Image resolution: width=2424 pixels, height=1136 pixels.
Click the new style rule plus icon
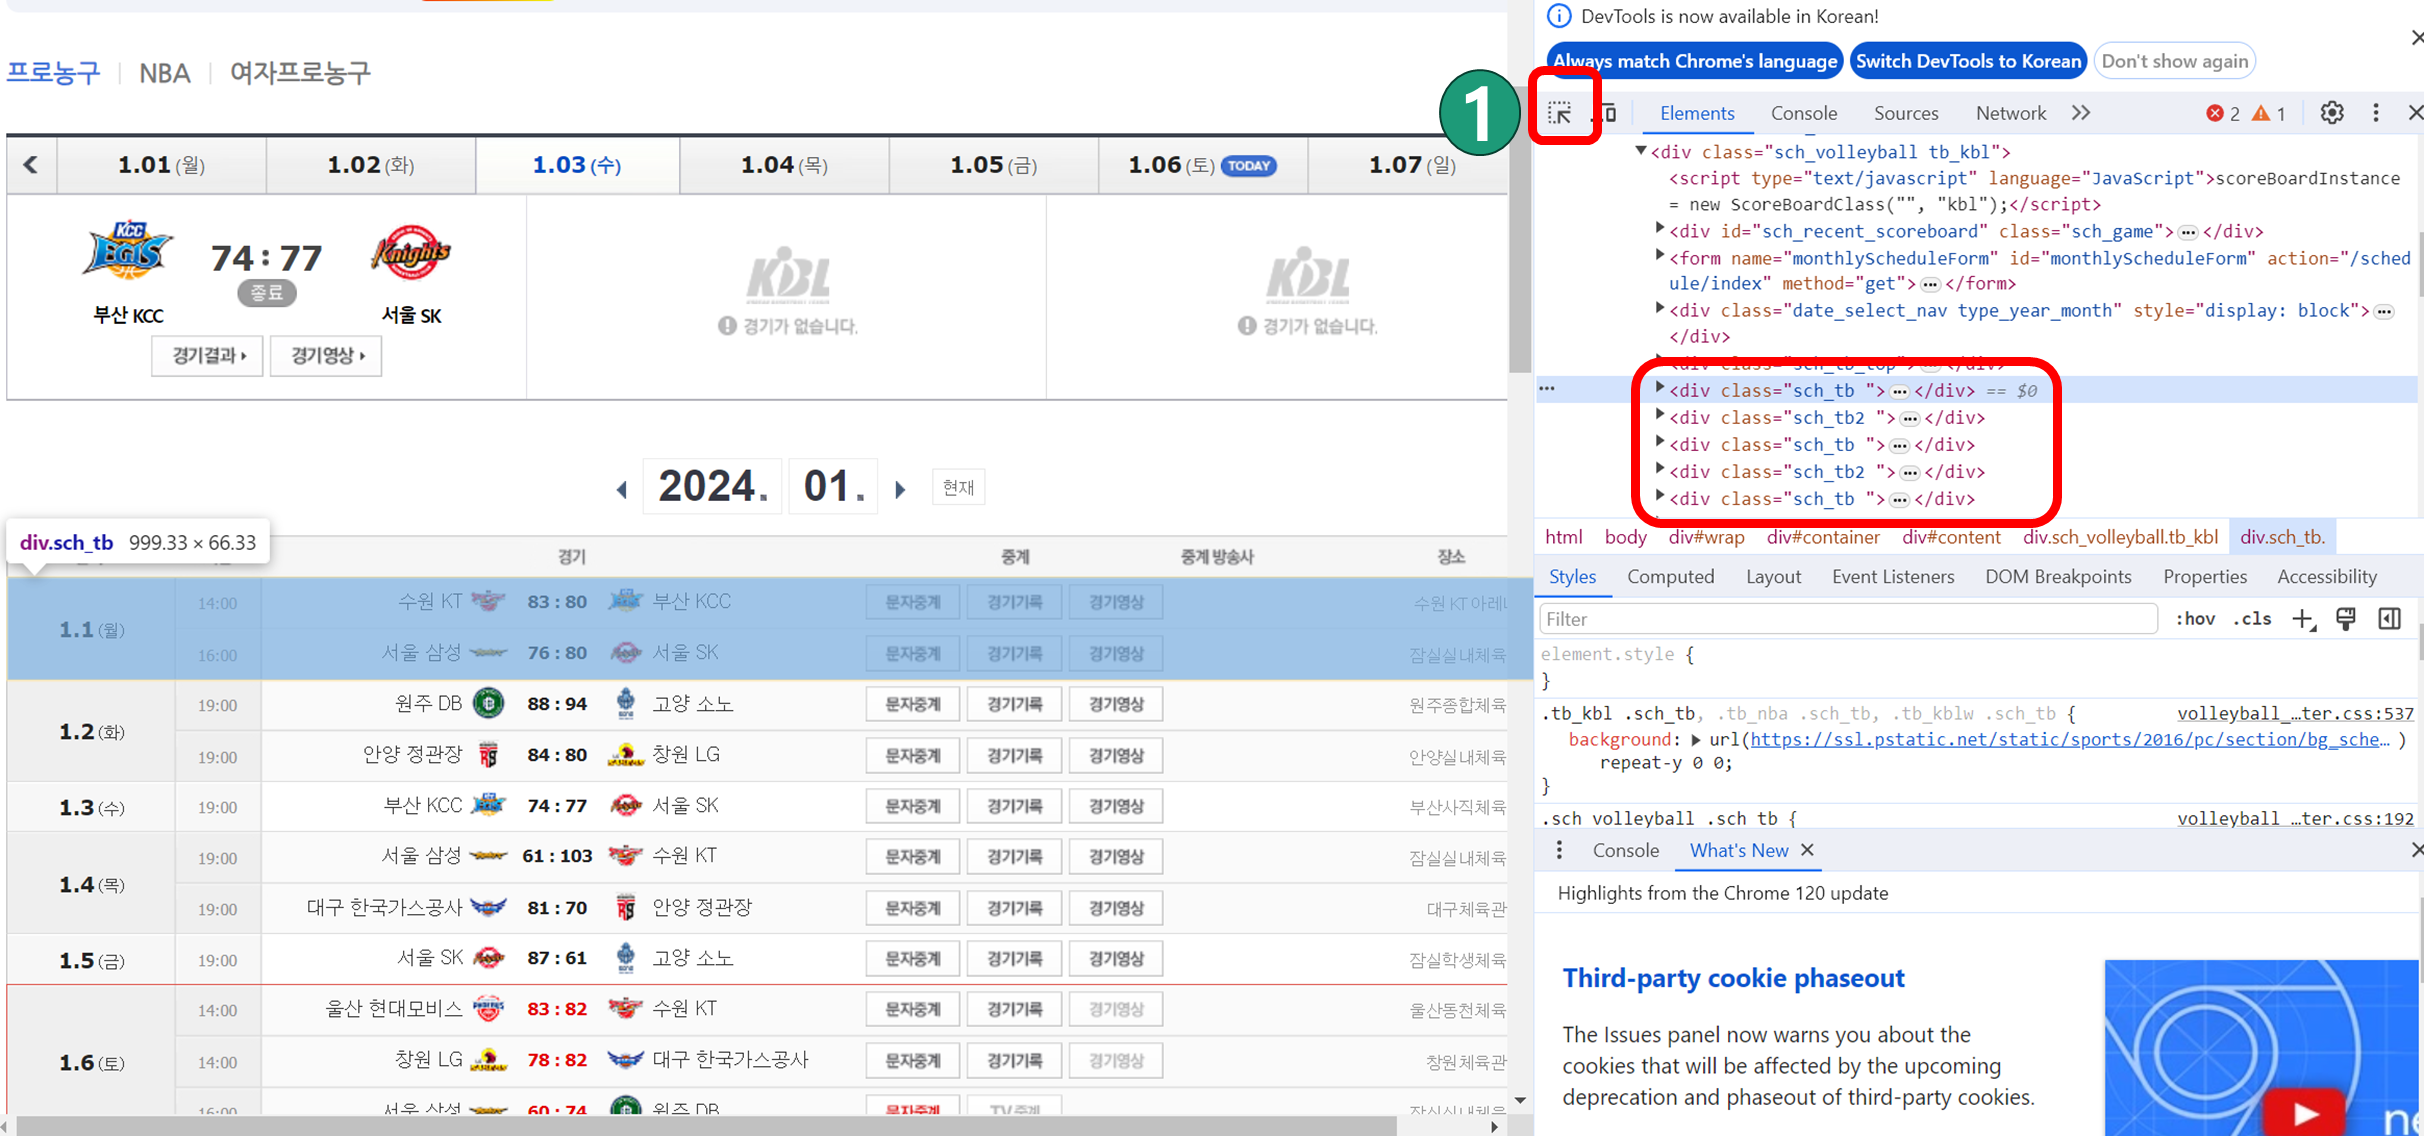tap(2303, 619)
